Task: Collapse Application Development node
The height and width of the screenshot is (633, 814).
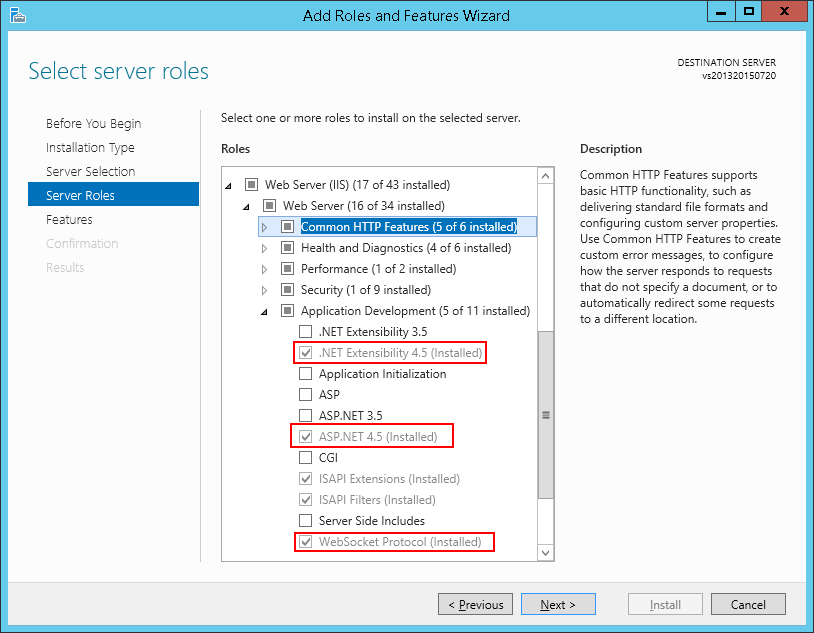Action: click(x=264, y=312)
